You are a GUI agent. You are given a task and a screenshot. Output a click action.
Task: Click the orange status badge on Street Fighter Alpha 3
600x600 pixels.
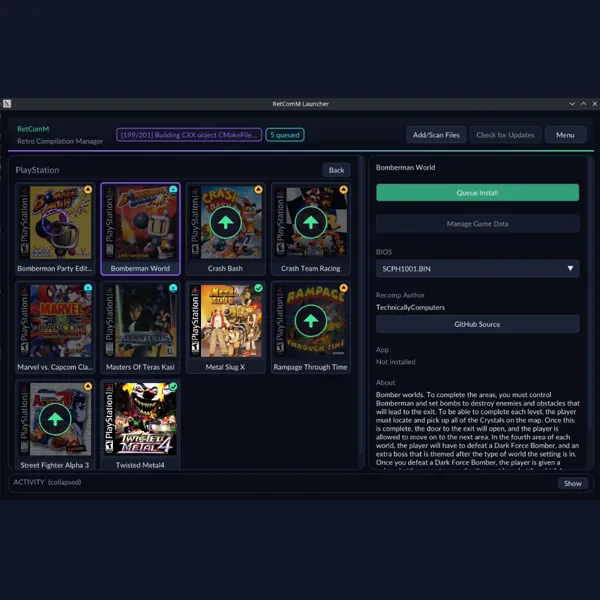click(x=88, y=386)
